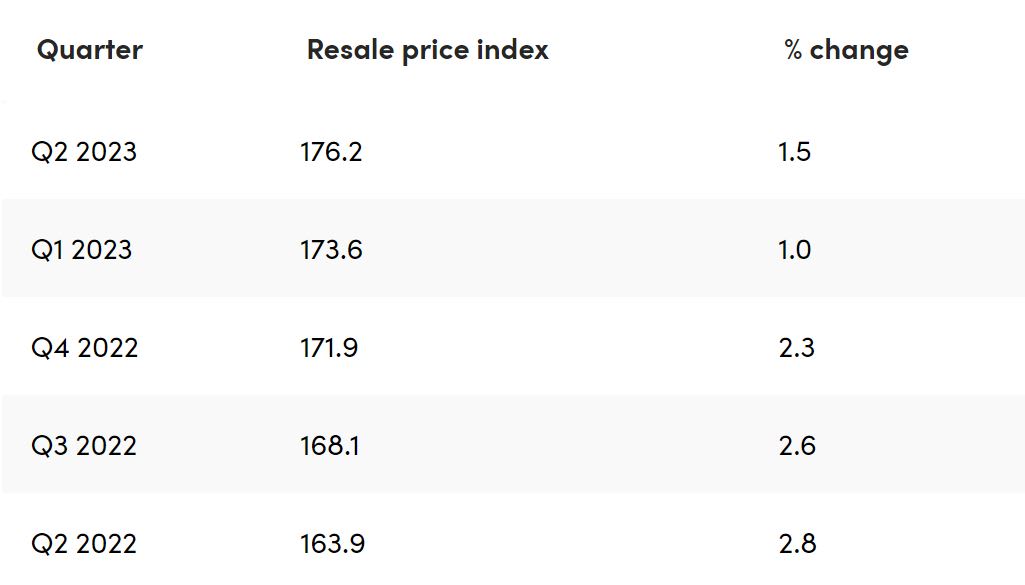Select the Q2 2022 quarter cell
This screenshot has width=1025, height=585.
(x=84, y=544)
